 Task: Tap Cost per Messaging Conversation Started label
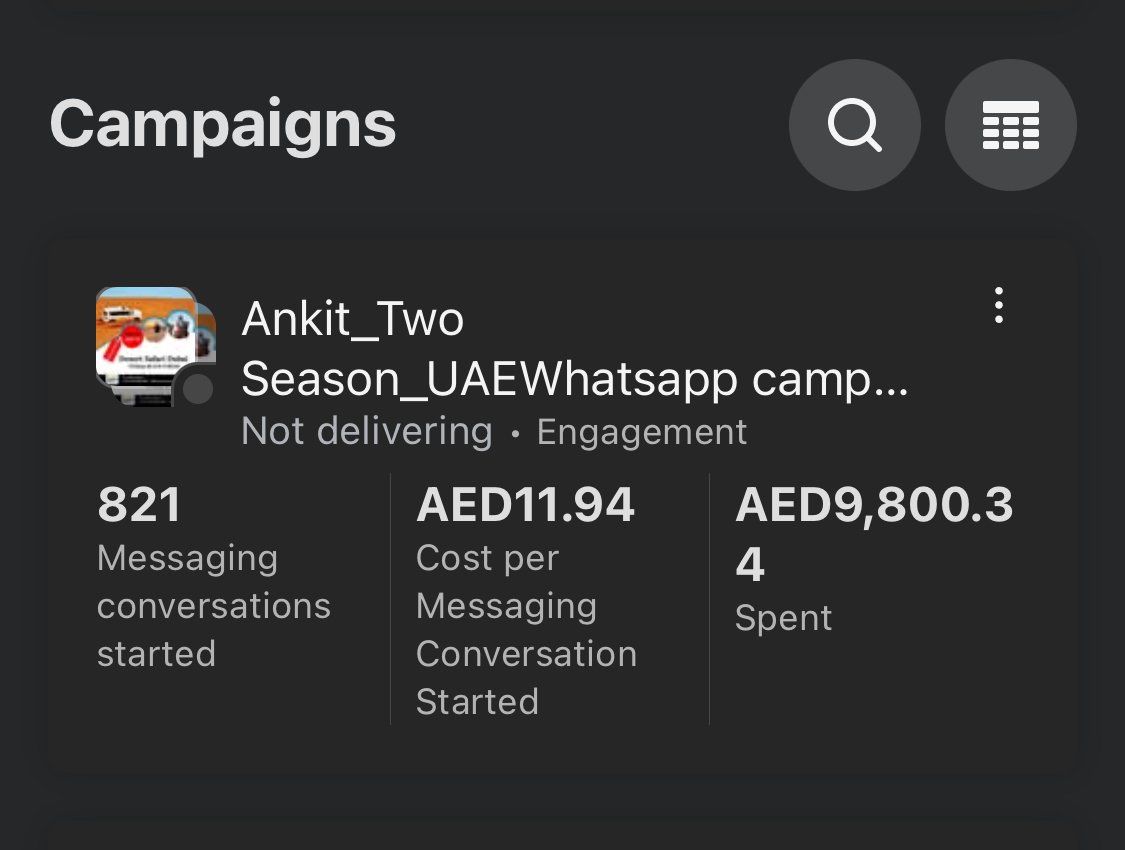click(526, 629)
